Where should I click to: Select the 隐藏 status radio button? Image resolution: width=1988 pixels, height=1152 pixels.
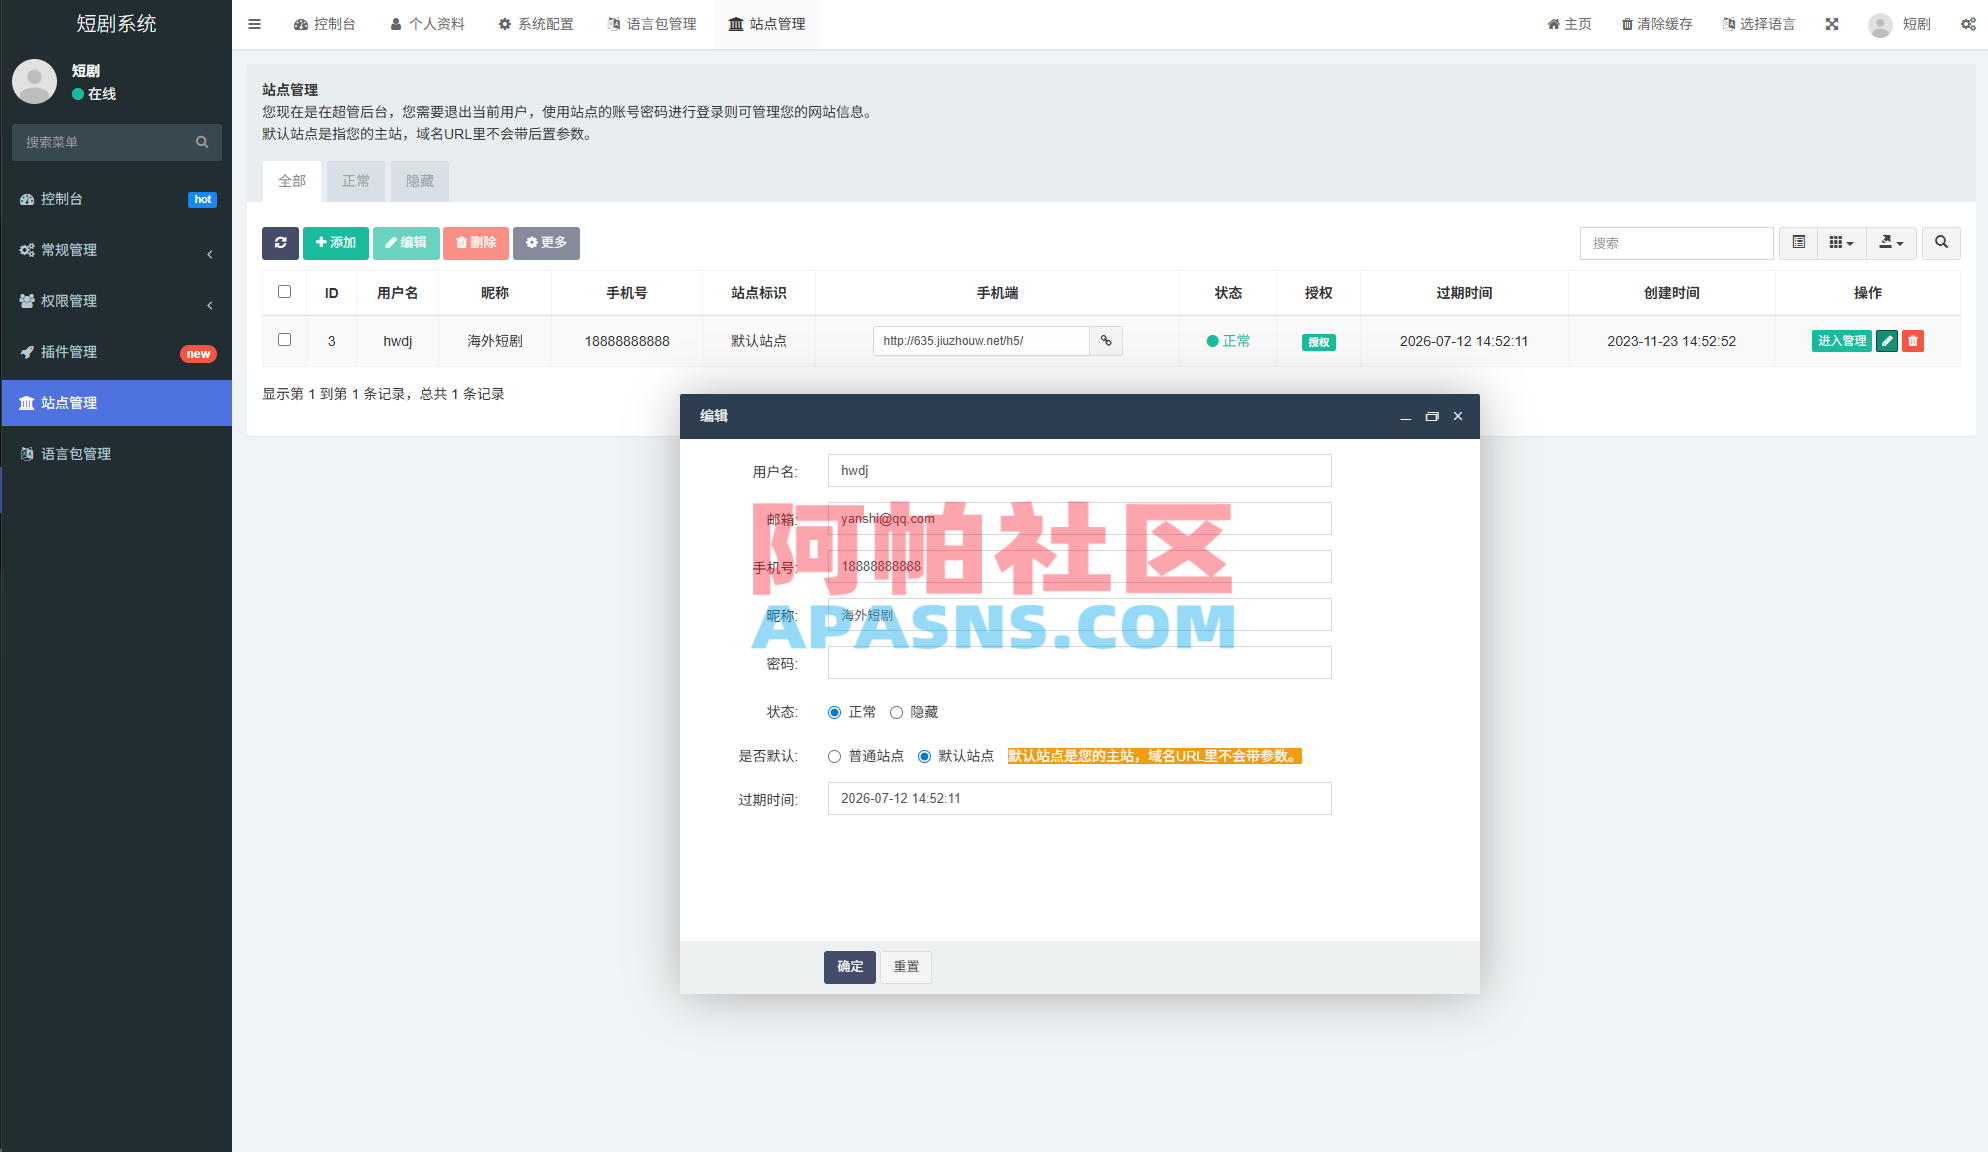pyautogui.click(x=897, y=712)
